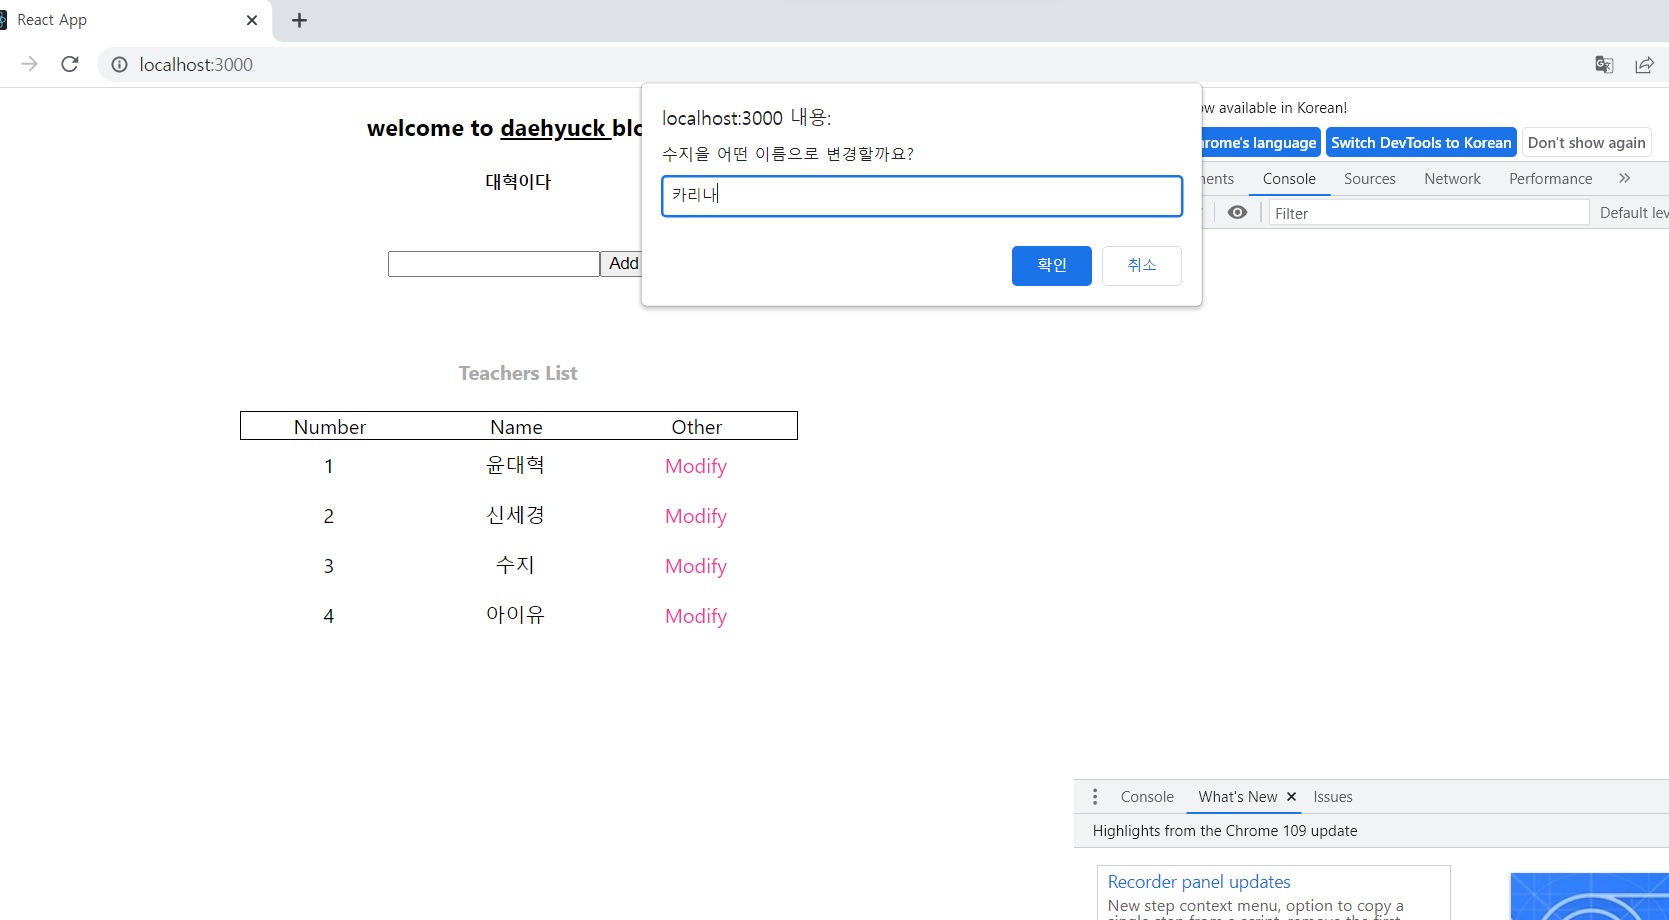This screenshot has height=920, width=1669.
Task: Select the name 아이유 in table
Action: pyautogui.click(x=515, y=615)
